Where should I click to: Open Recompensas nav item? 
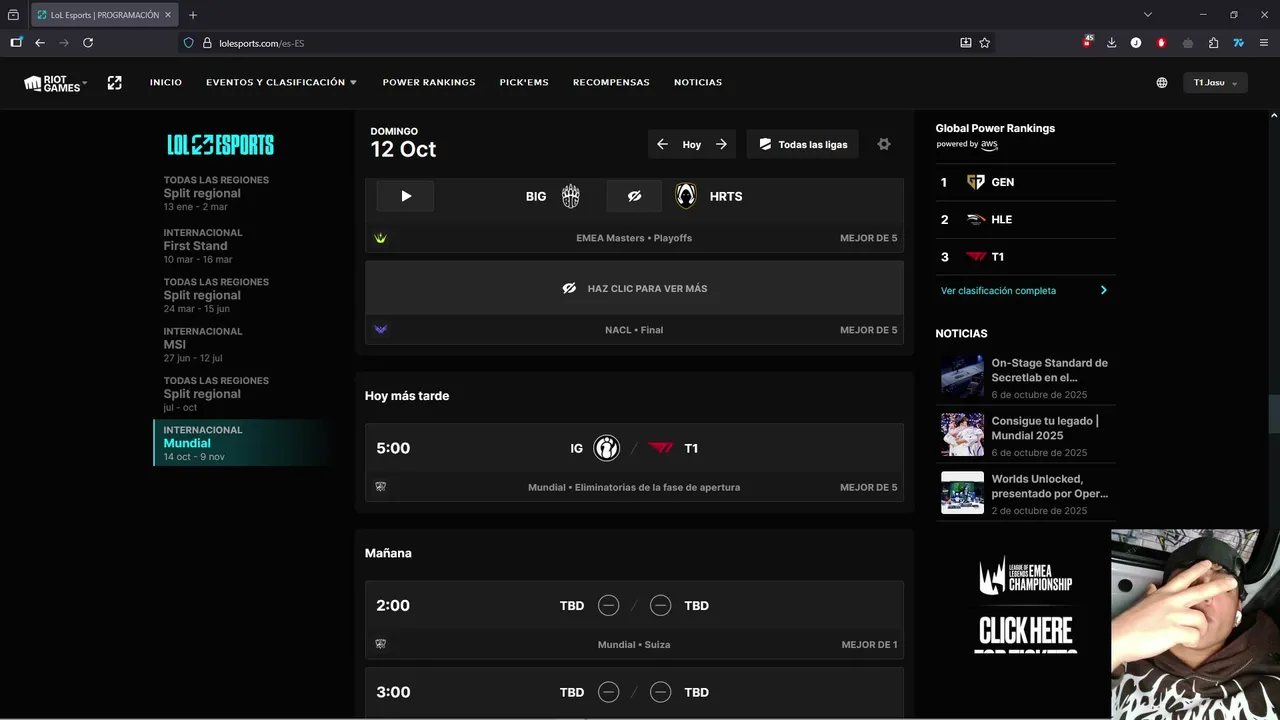[611, 82]
